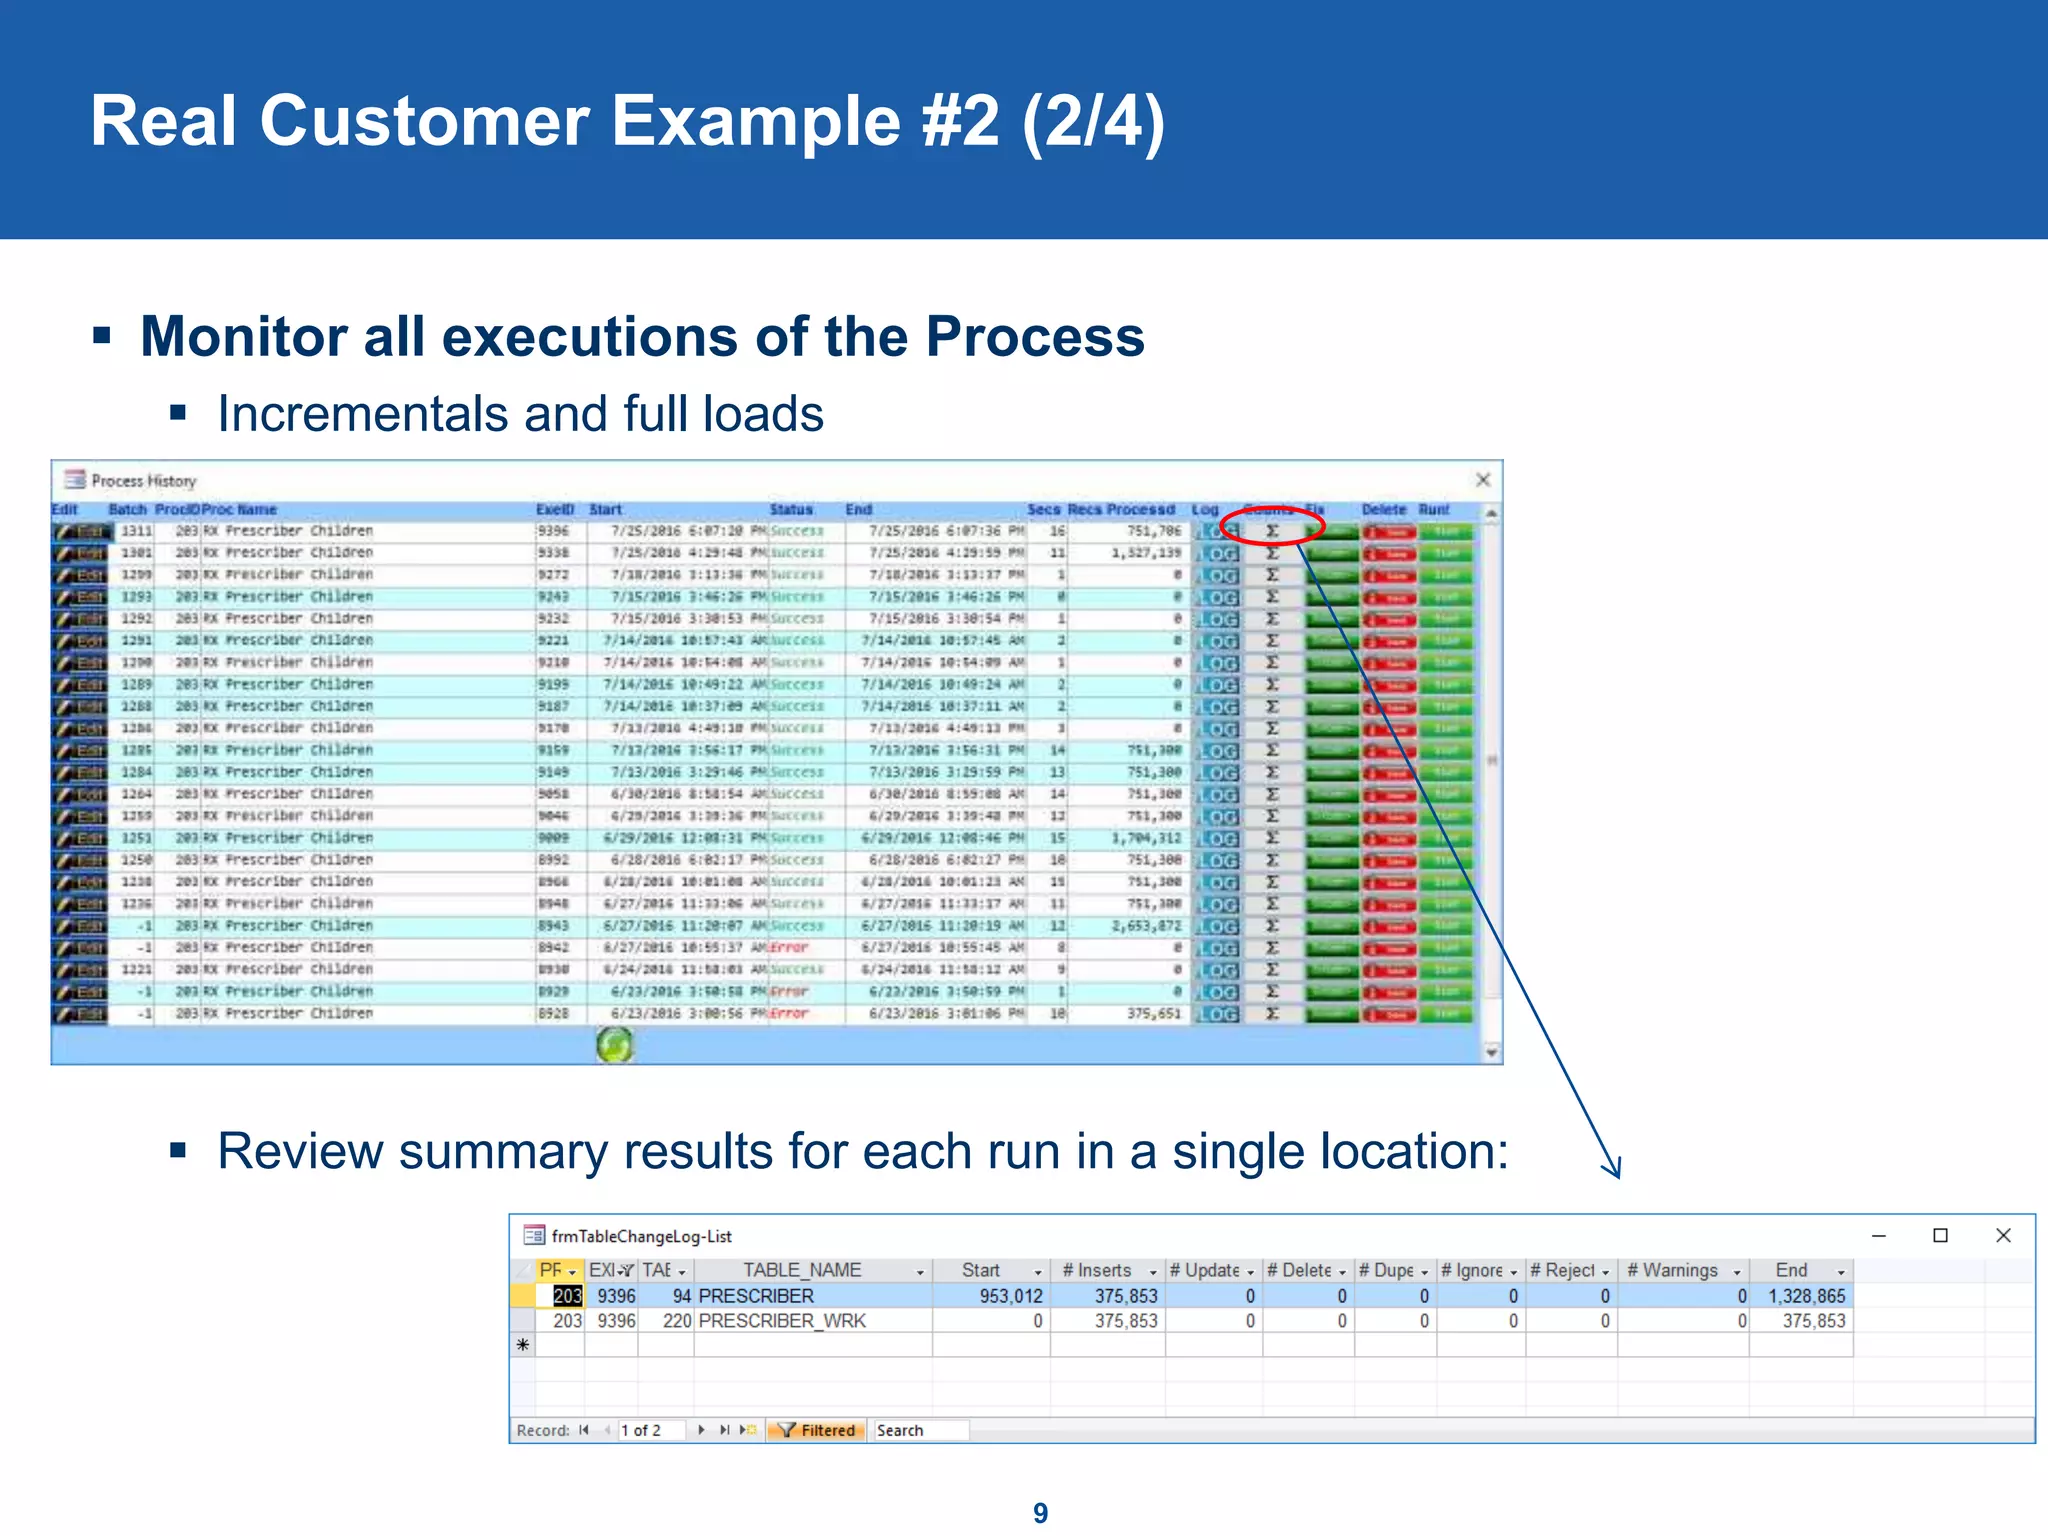The width and height of the screenshot is (2048, 1536).
Task: Click the 953,012 Start value cell
Action: [x=991, y=1296]
